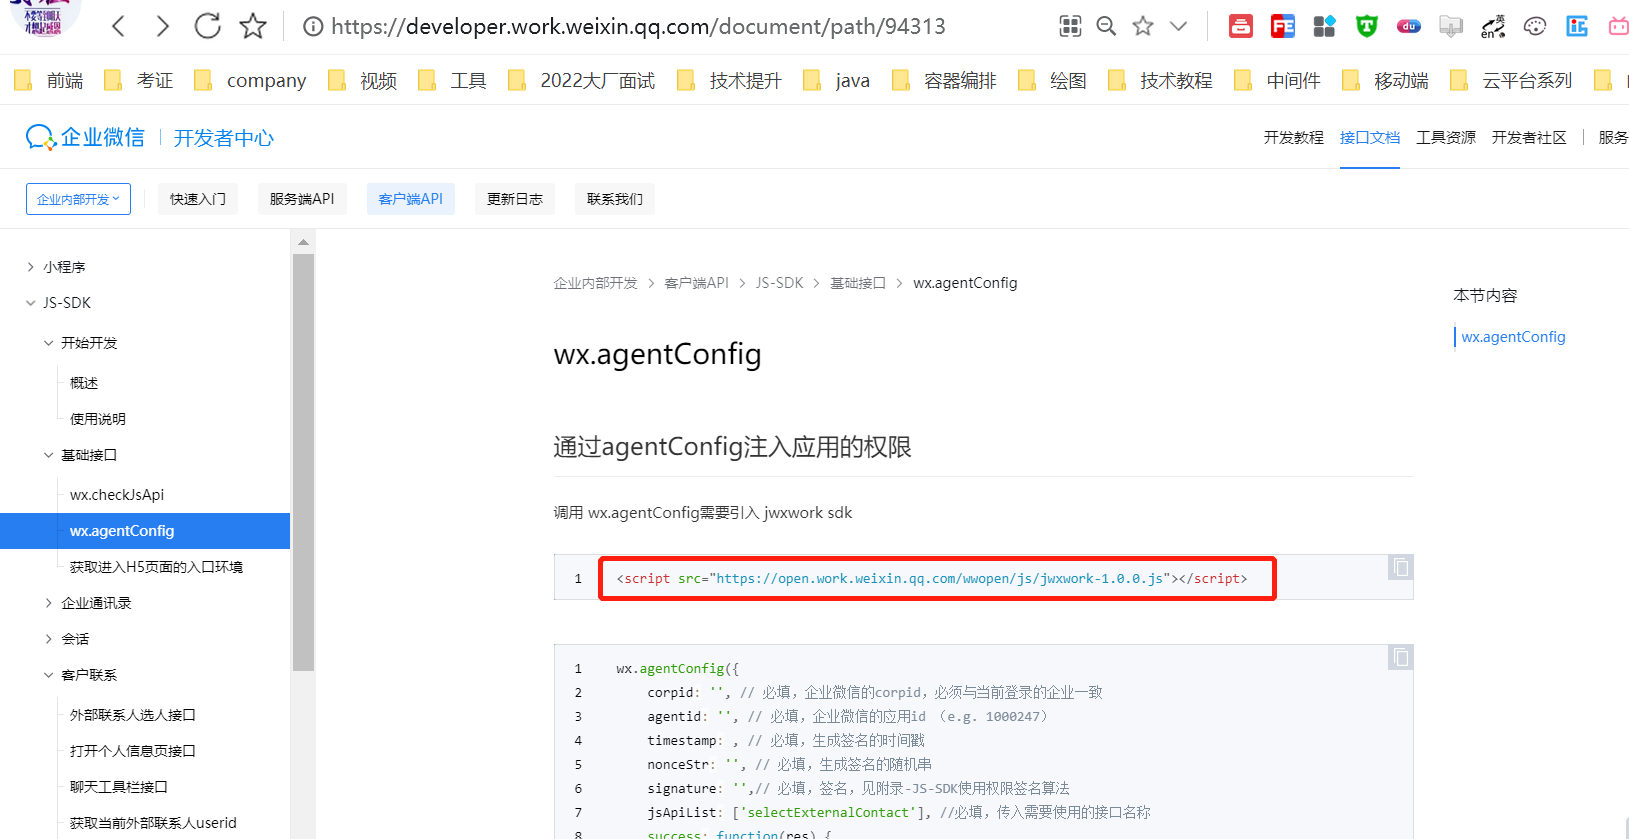Open the 容器编排 bookmark folder

click(x=945, y=80)
